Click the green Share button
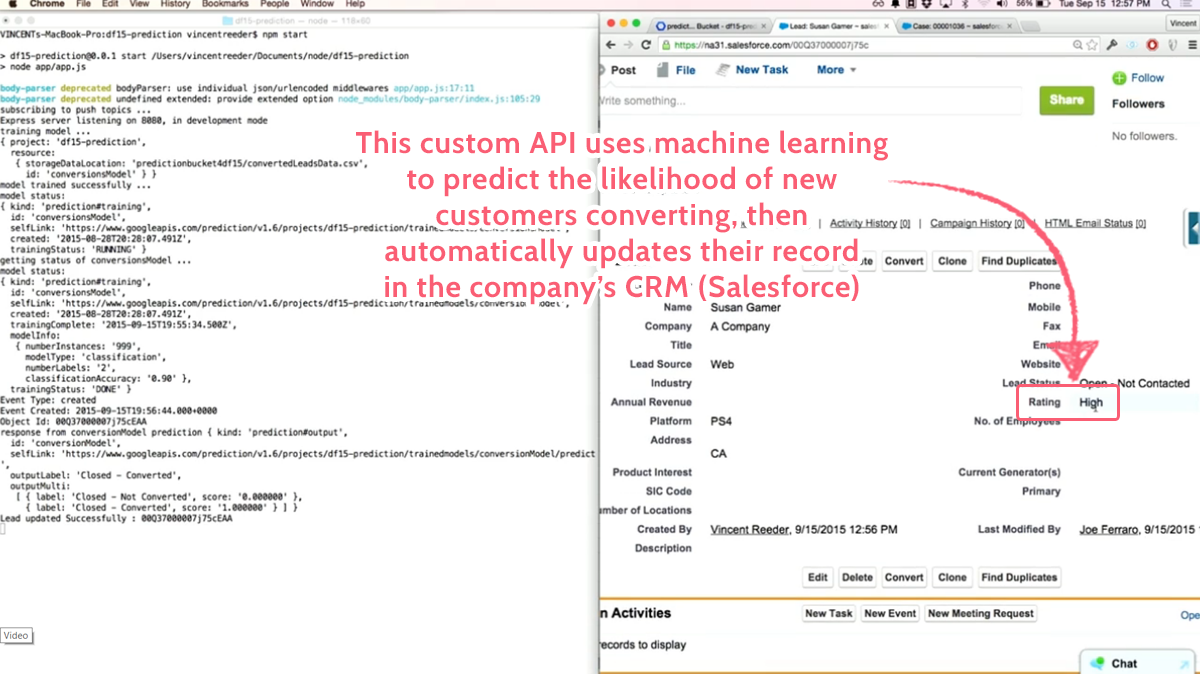Screen dimensions: 1200x674 point(1066,100)
